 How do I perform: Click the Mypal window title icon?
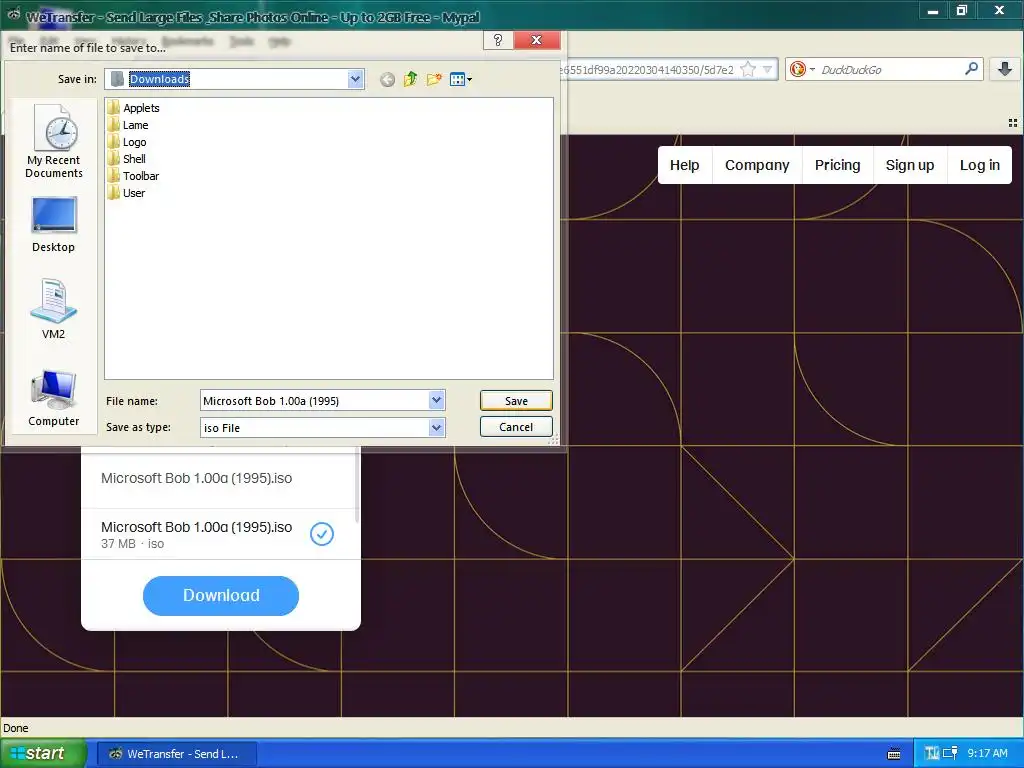[x=13, y=13]
